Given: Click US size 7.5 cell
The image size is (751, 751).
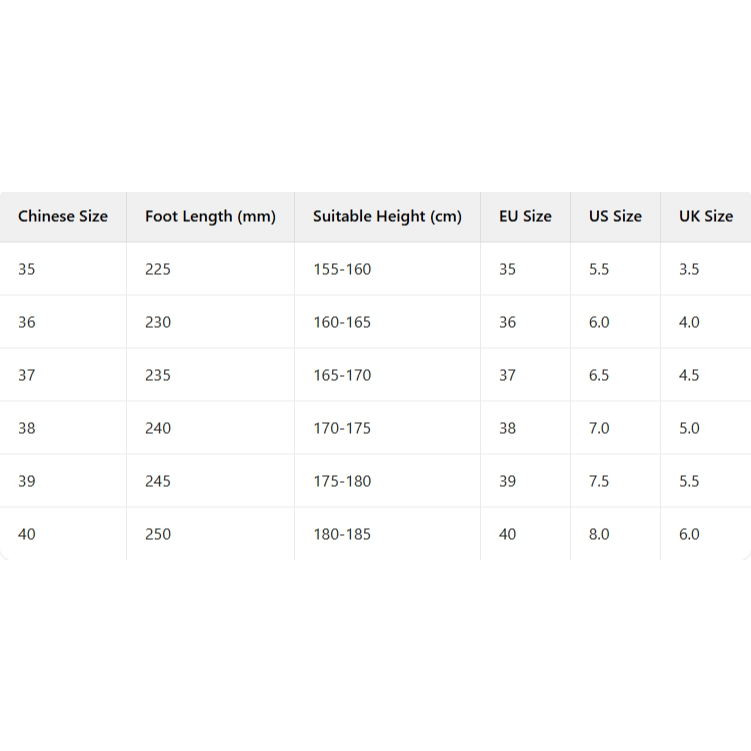Looking at the screenshot, I should click(615, 481).
